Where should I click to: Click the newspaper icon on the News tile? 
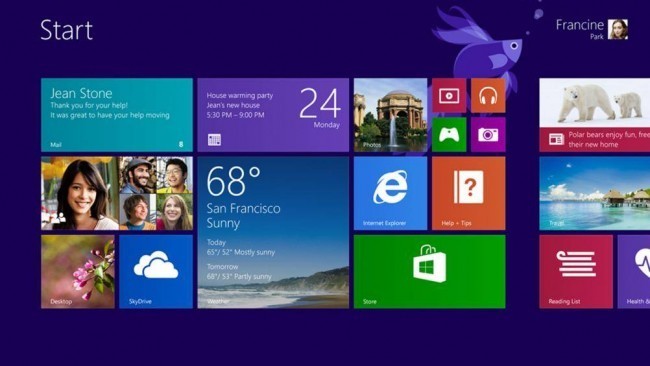point(556,139)
